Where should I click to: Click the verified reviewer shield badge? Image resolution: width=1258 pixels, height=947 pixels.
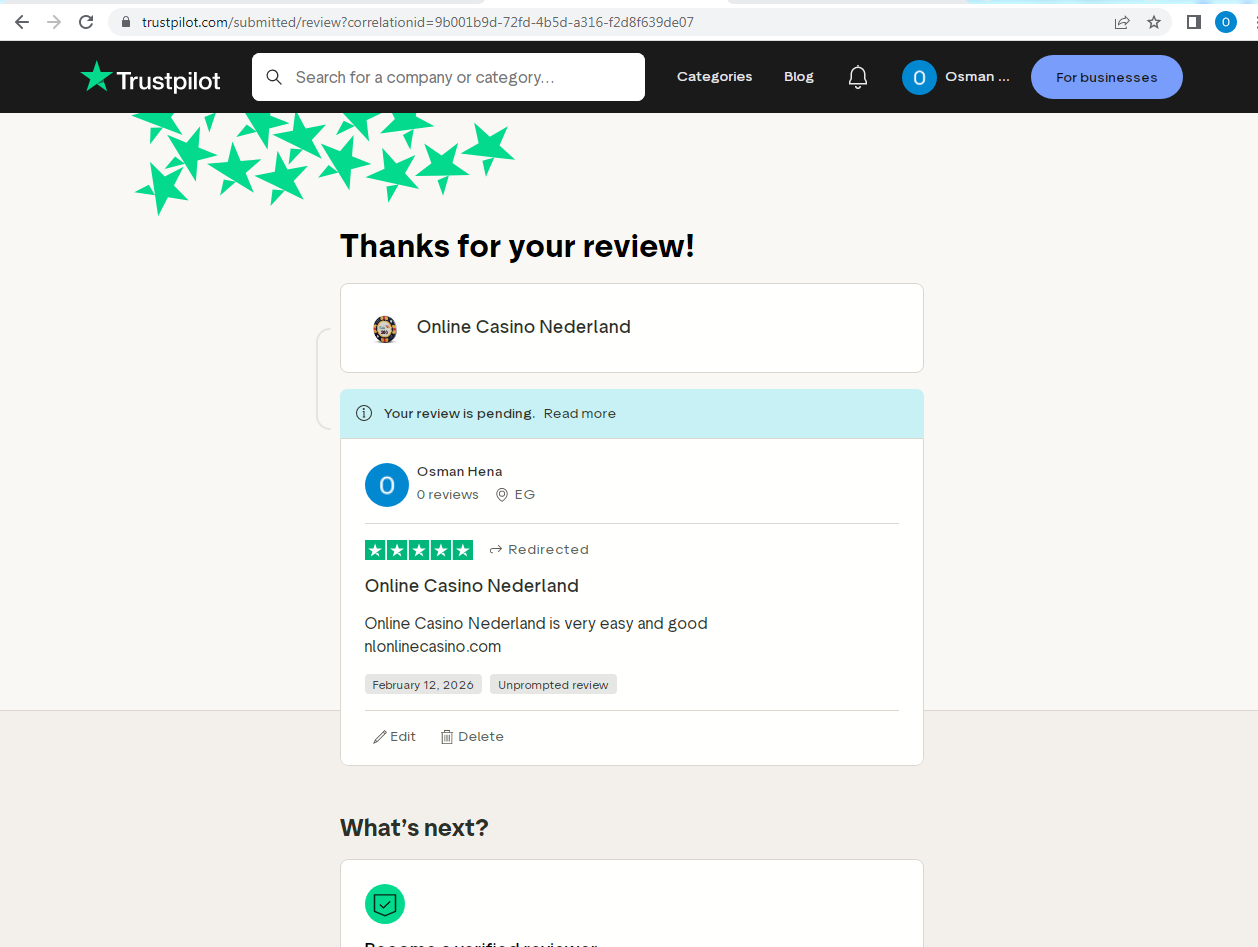[385, 904]
